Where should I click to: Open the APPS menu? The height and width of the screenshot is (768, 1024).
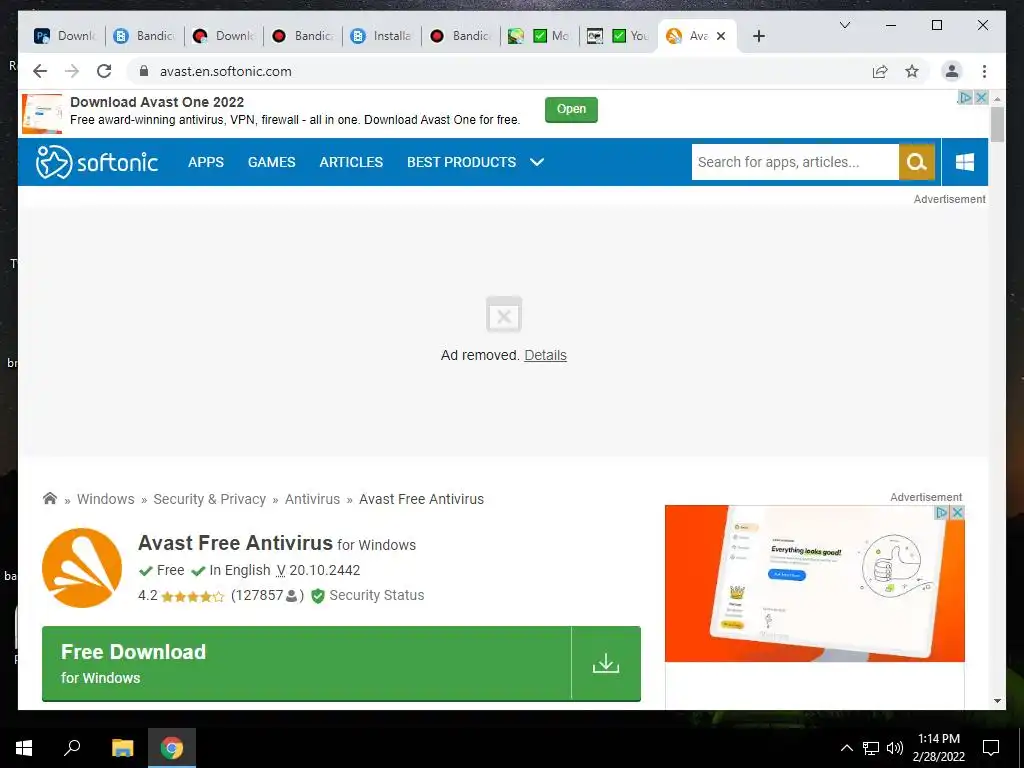206,162
